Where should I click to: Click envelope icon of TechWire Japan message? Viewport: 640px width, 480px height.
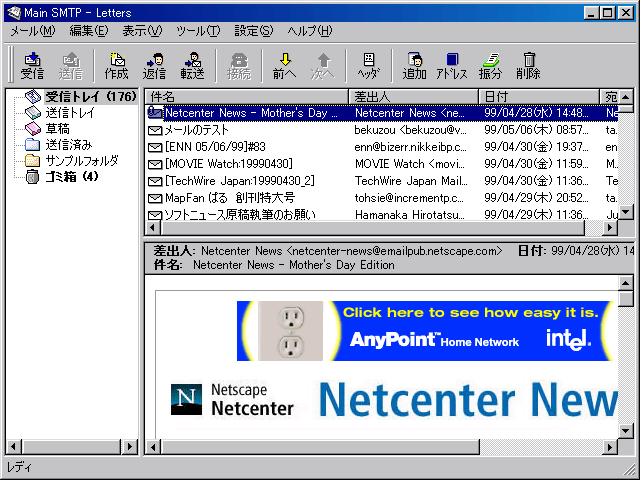[x=155, y=181]
